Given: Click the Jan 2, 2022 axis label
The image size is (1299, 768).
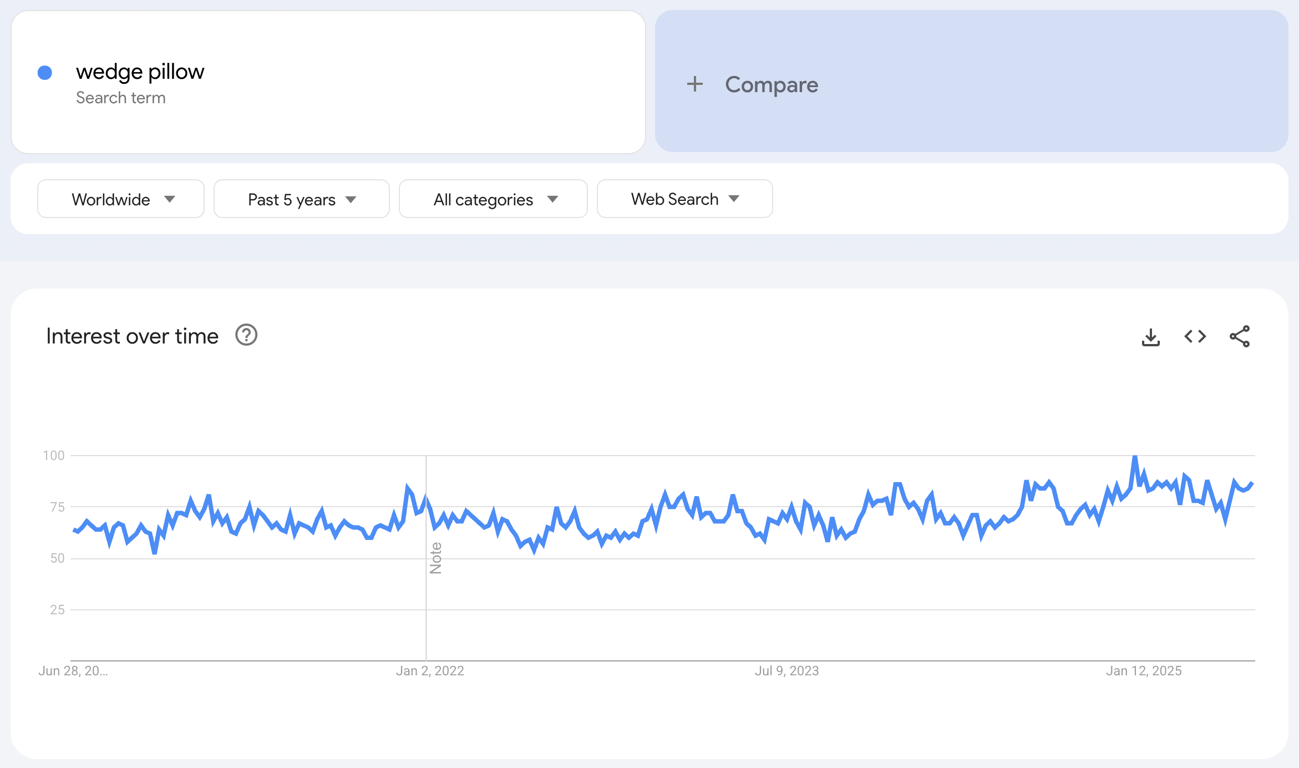Looking at the screenshot, I should click(x=430, y=671).
